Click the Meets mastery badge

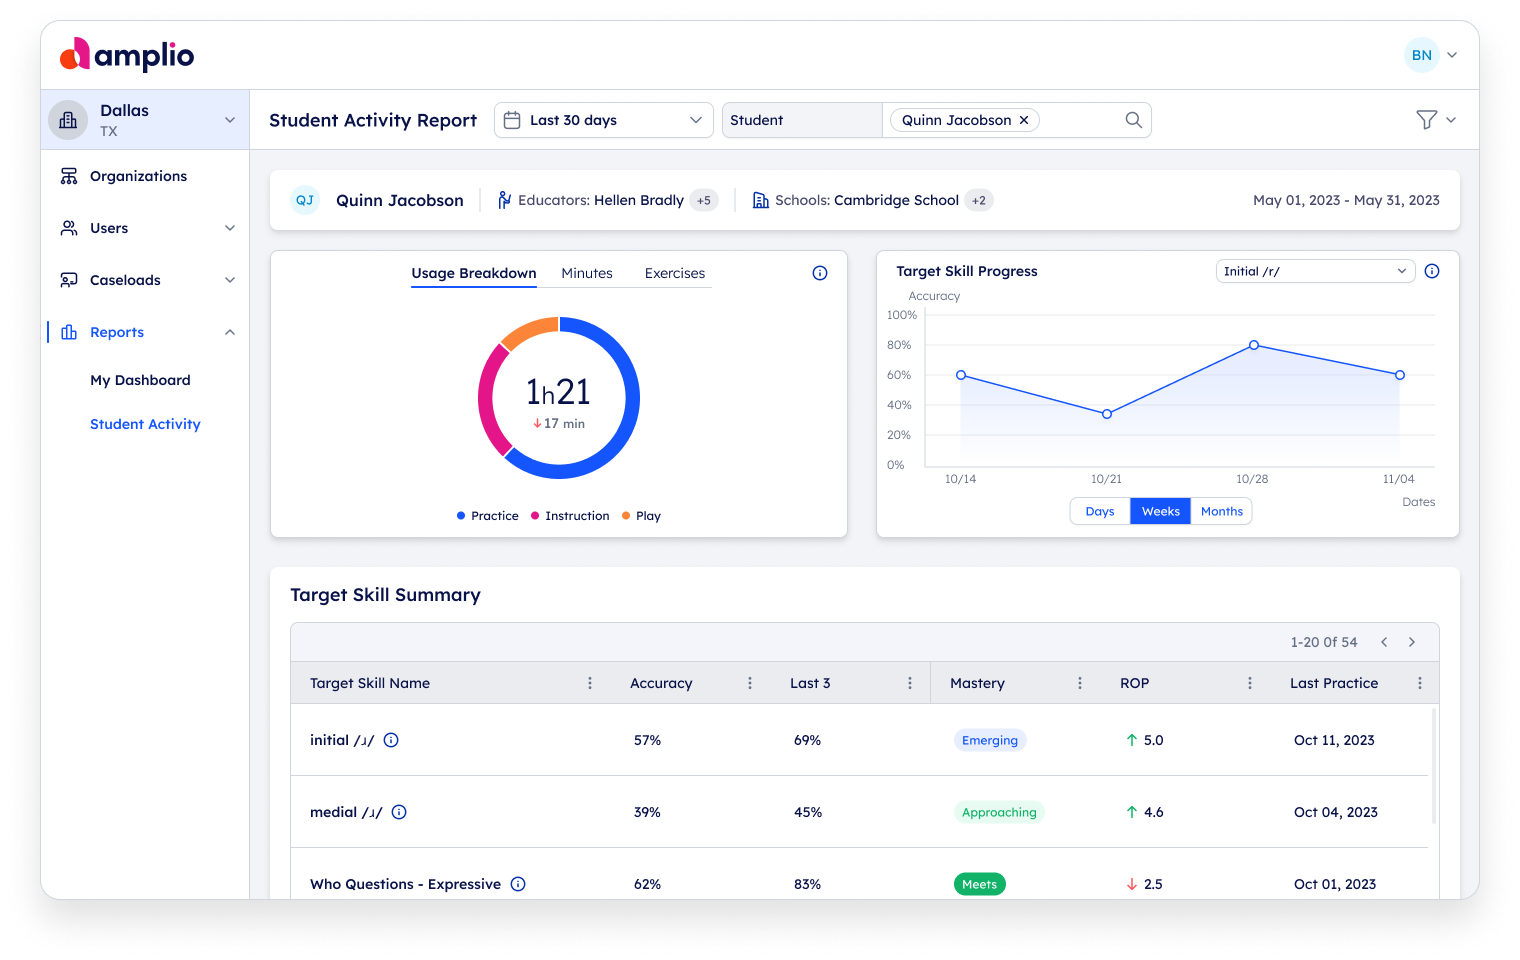(980, 884)
